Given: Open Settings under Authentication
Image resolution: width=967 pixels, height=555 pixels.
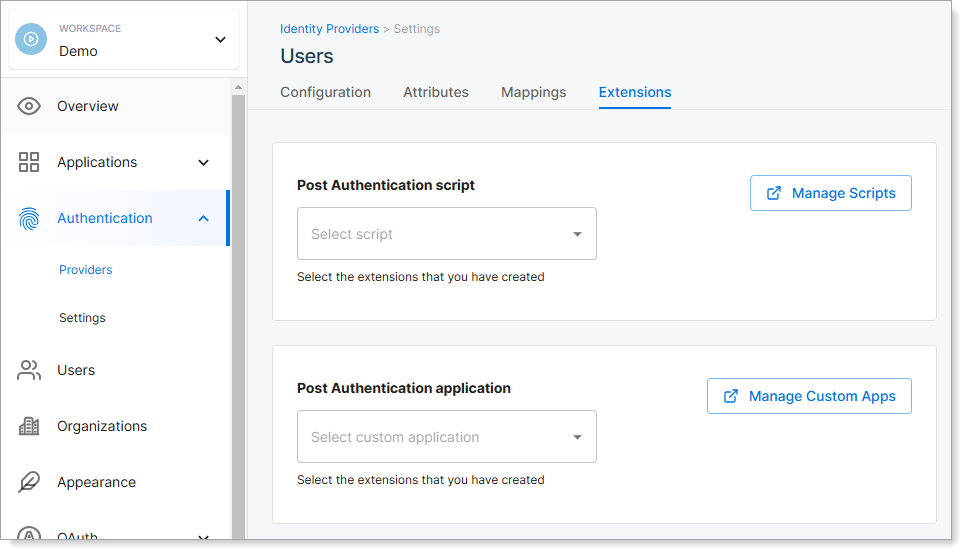Looking at the screenshot, I should click(82, 318).
